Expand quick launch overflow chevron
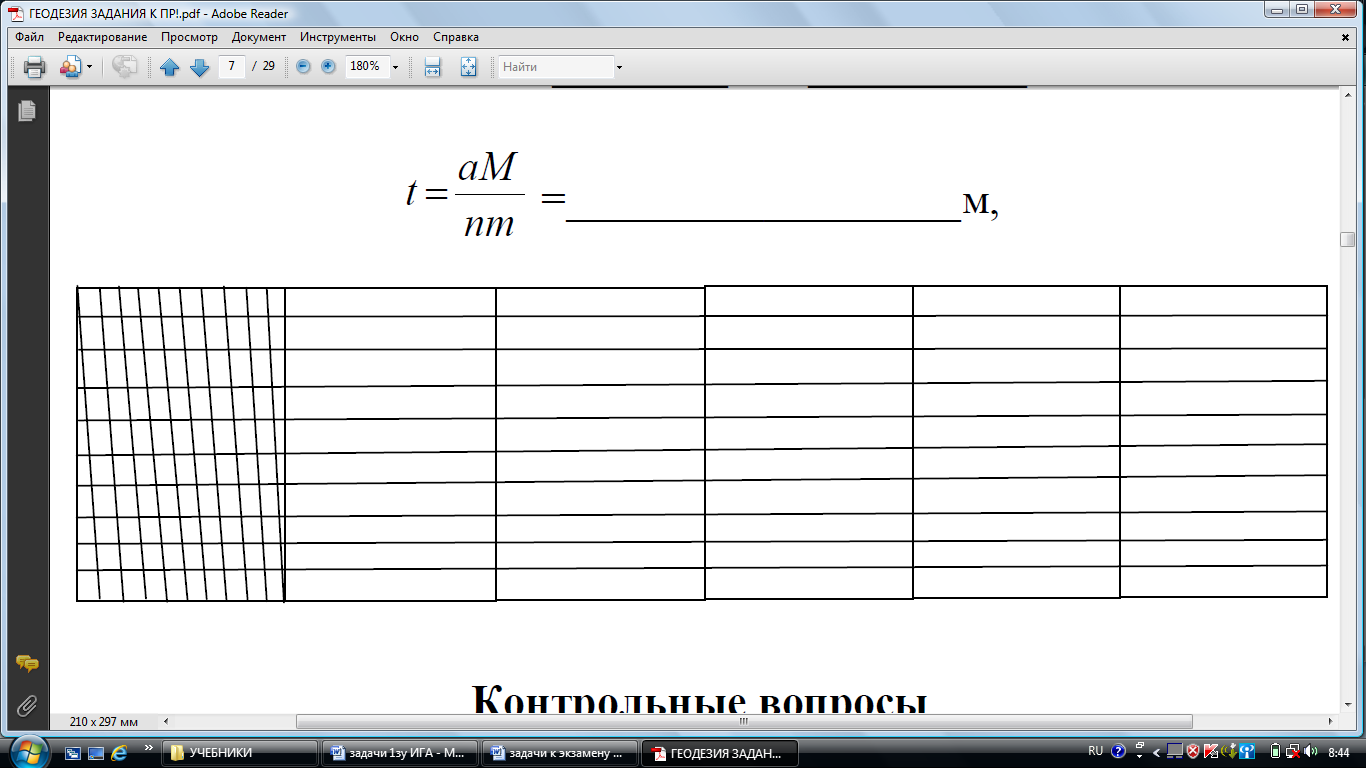This screenshot has width=1366, height=768. pos(149,747)
